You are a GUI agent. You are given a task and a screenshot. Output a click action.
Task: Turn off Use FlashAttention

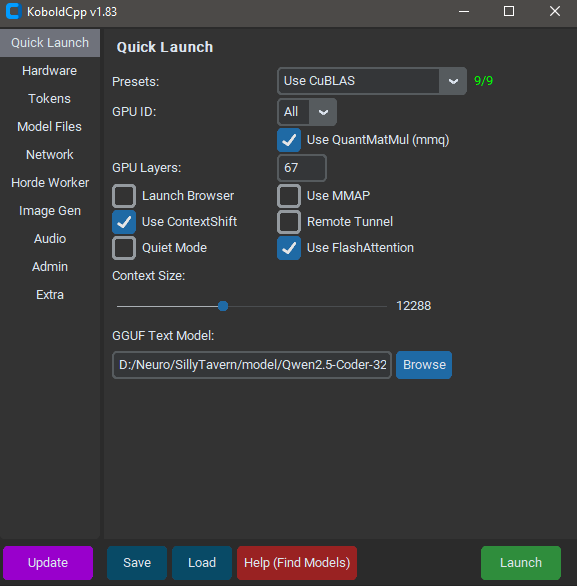[289, 248]
